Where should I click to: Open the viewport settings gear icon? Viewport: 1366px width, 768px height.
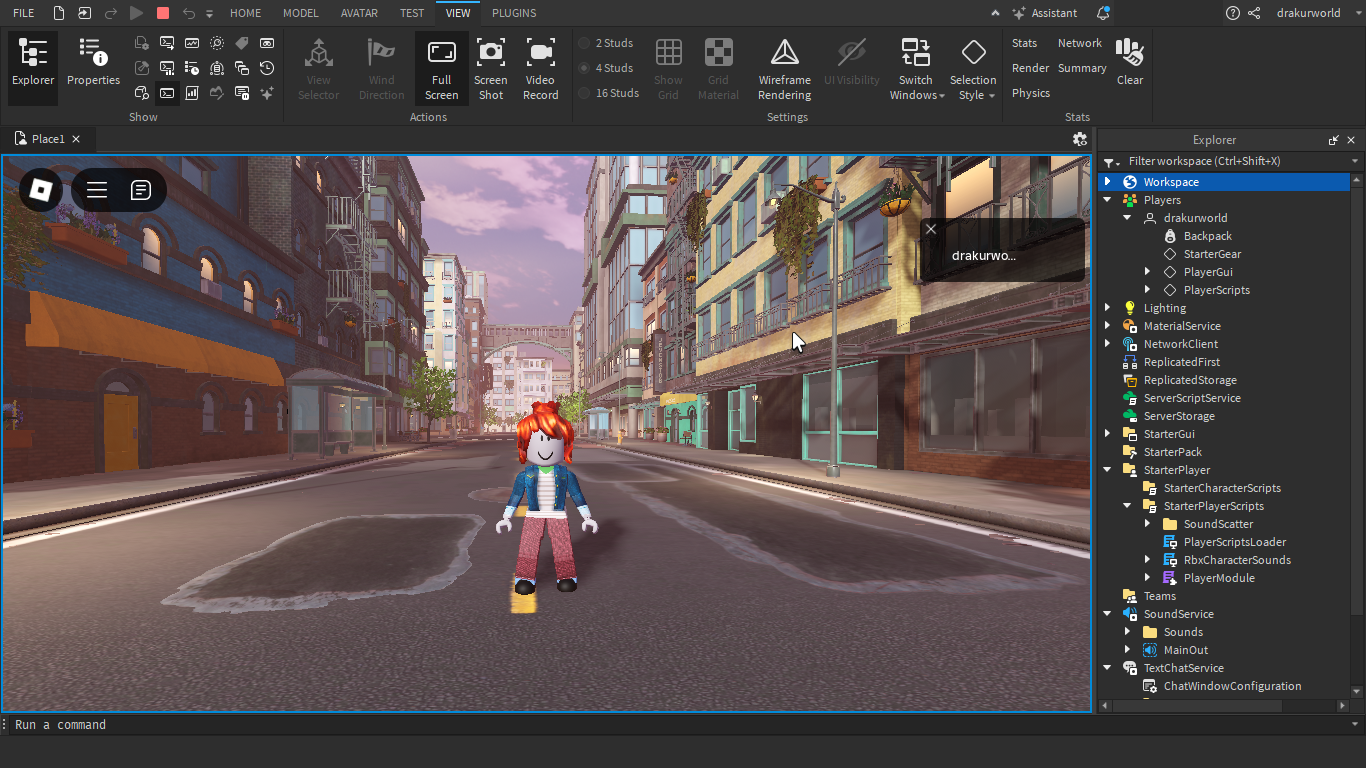[1079, 139]
